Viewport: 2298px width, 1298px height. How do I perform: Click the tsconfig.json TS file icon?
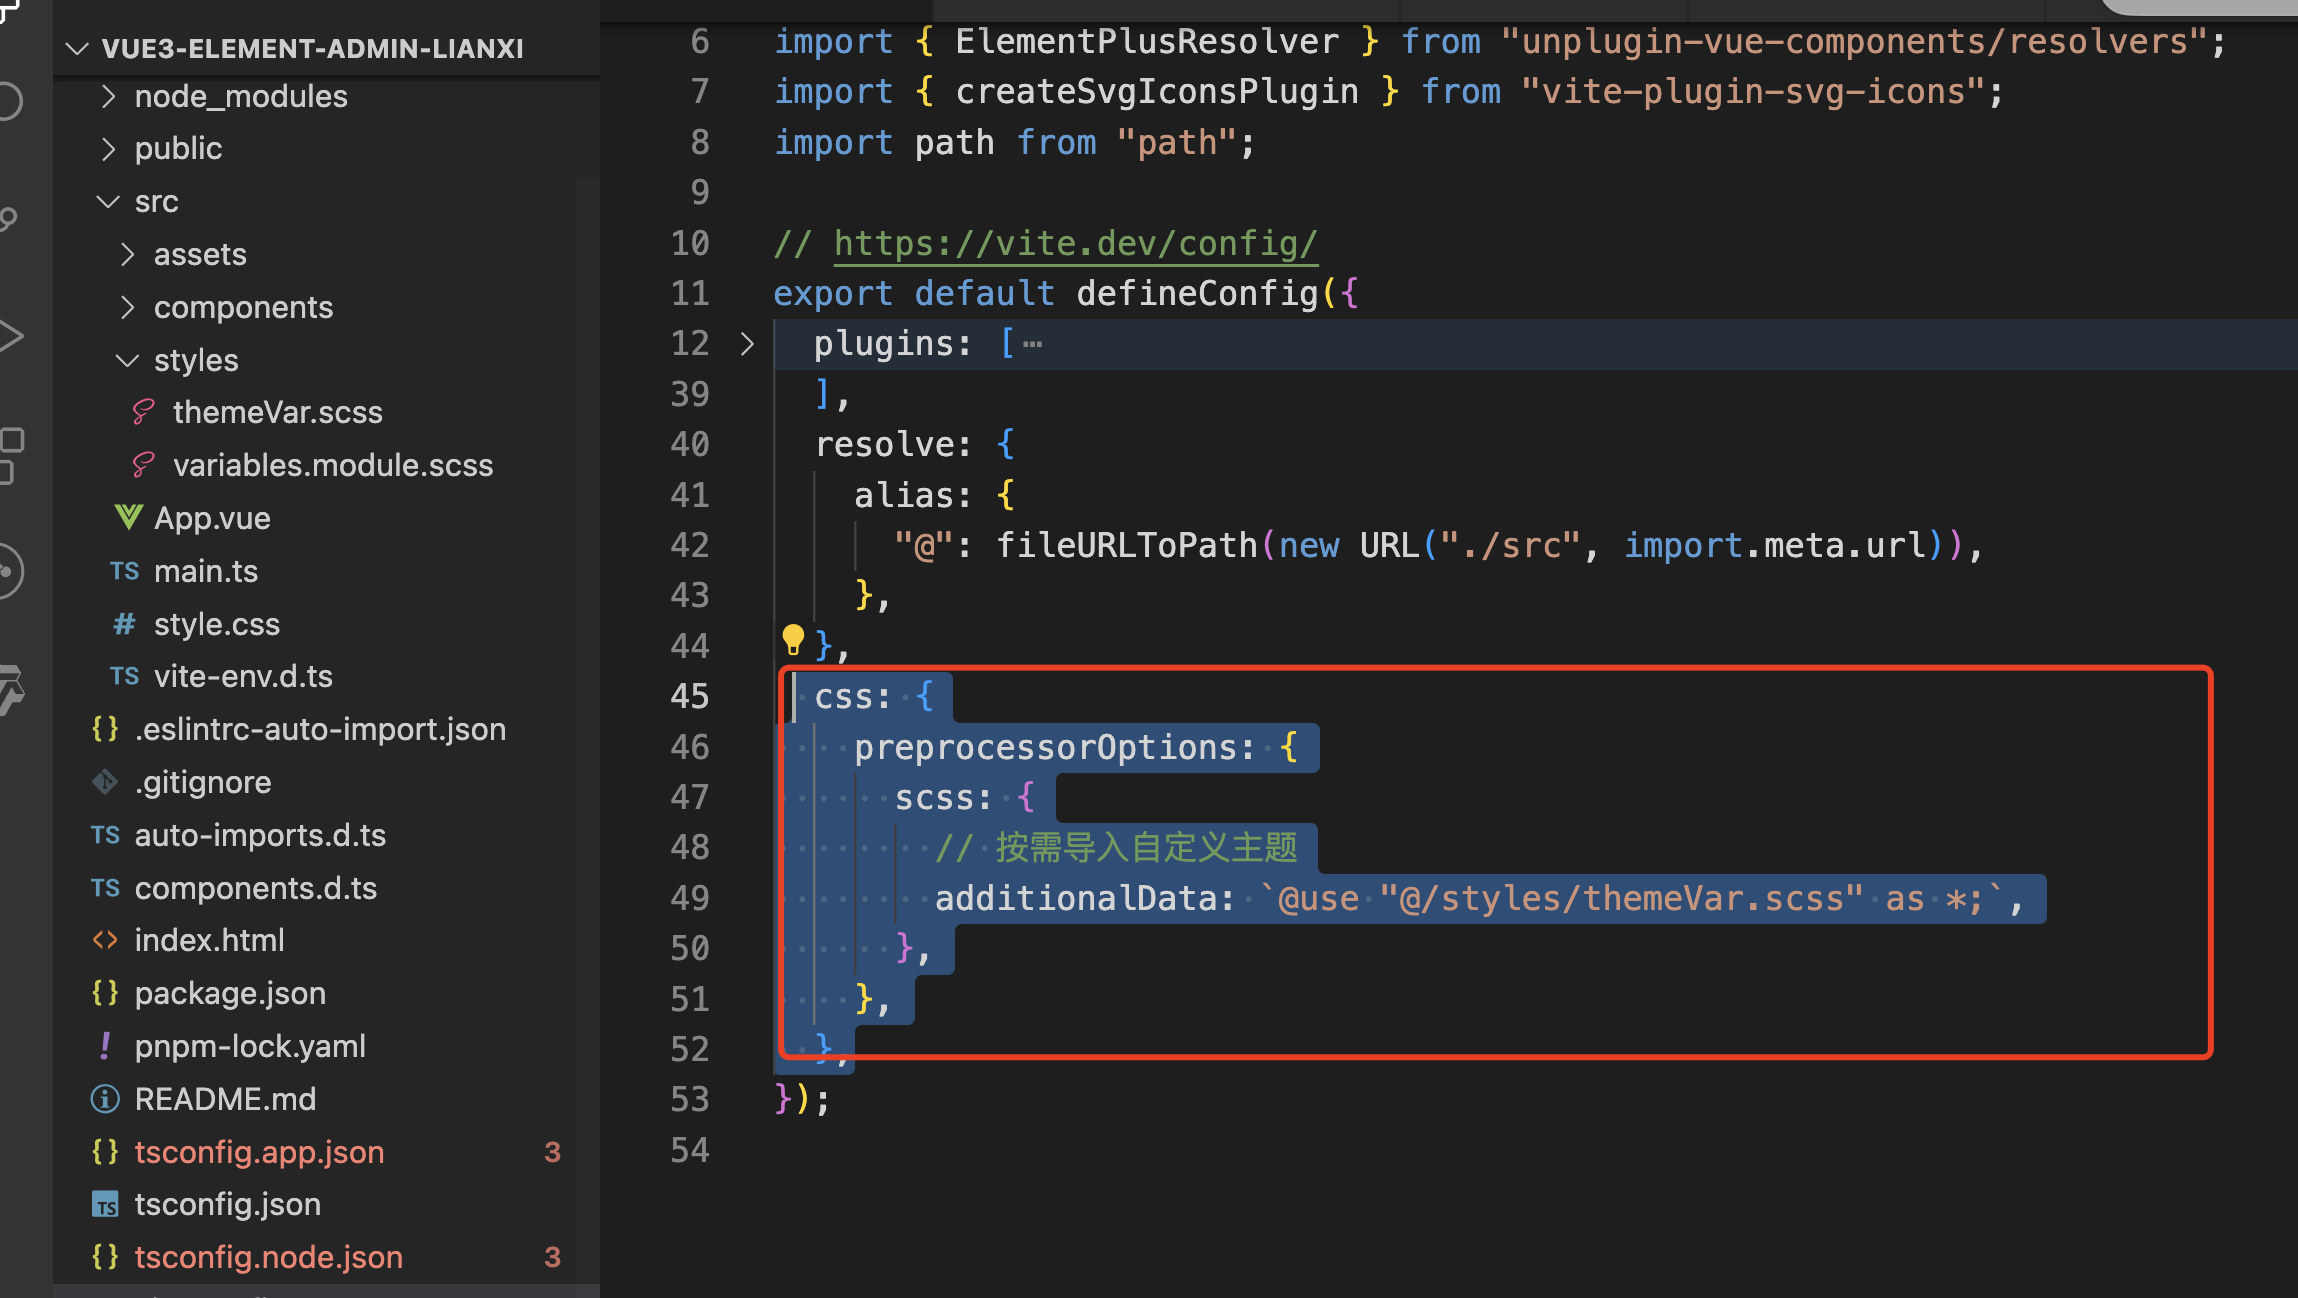105,1204
